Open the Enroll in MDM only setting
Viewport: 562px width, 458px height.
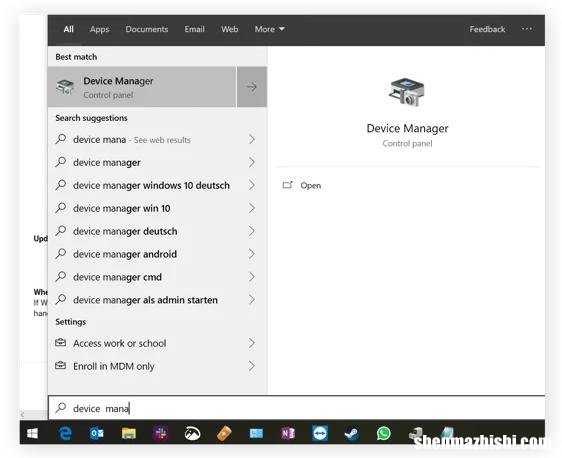point(157,366)
